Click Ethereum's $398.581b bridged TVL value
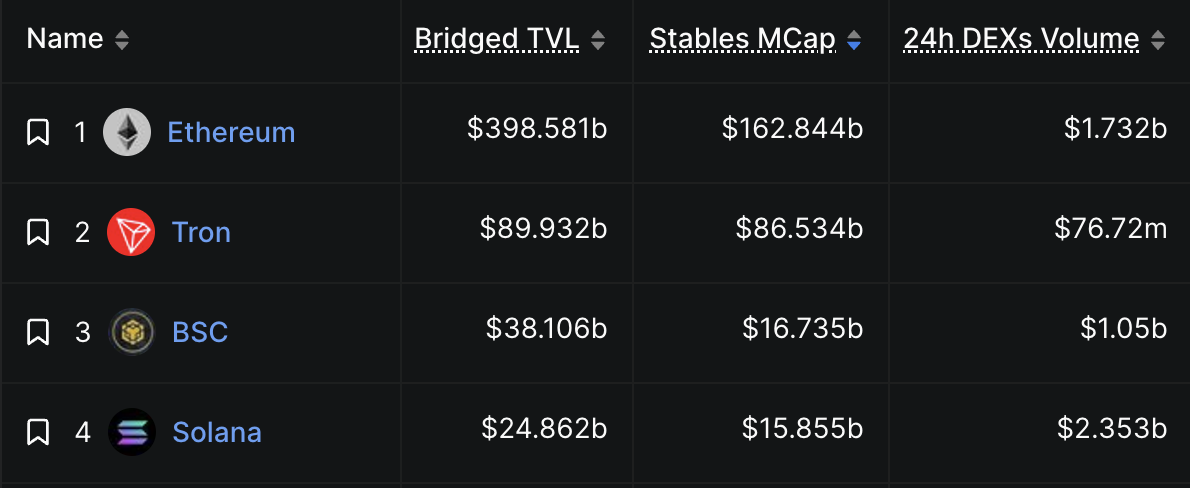 pyautogui.click(x=537, y=129)
